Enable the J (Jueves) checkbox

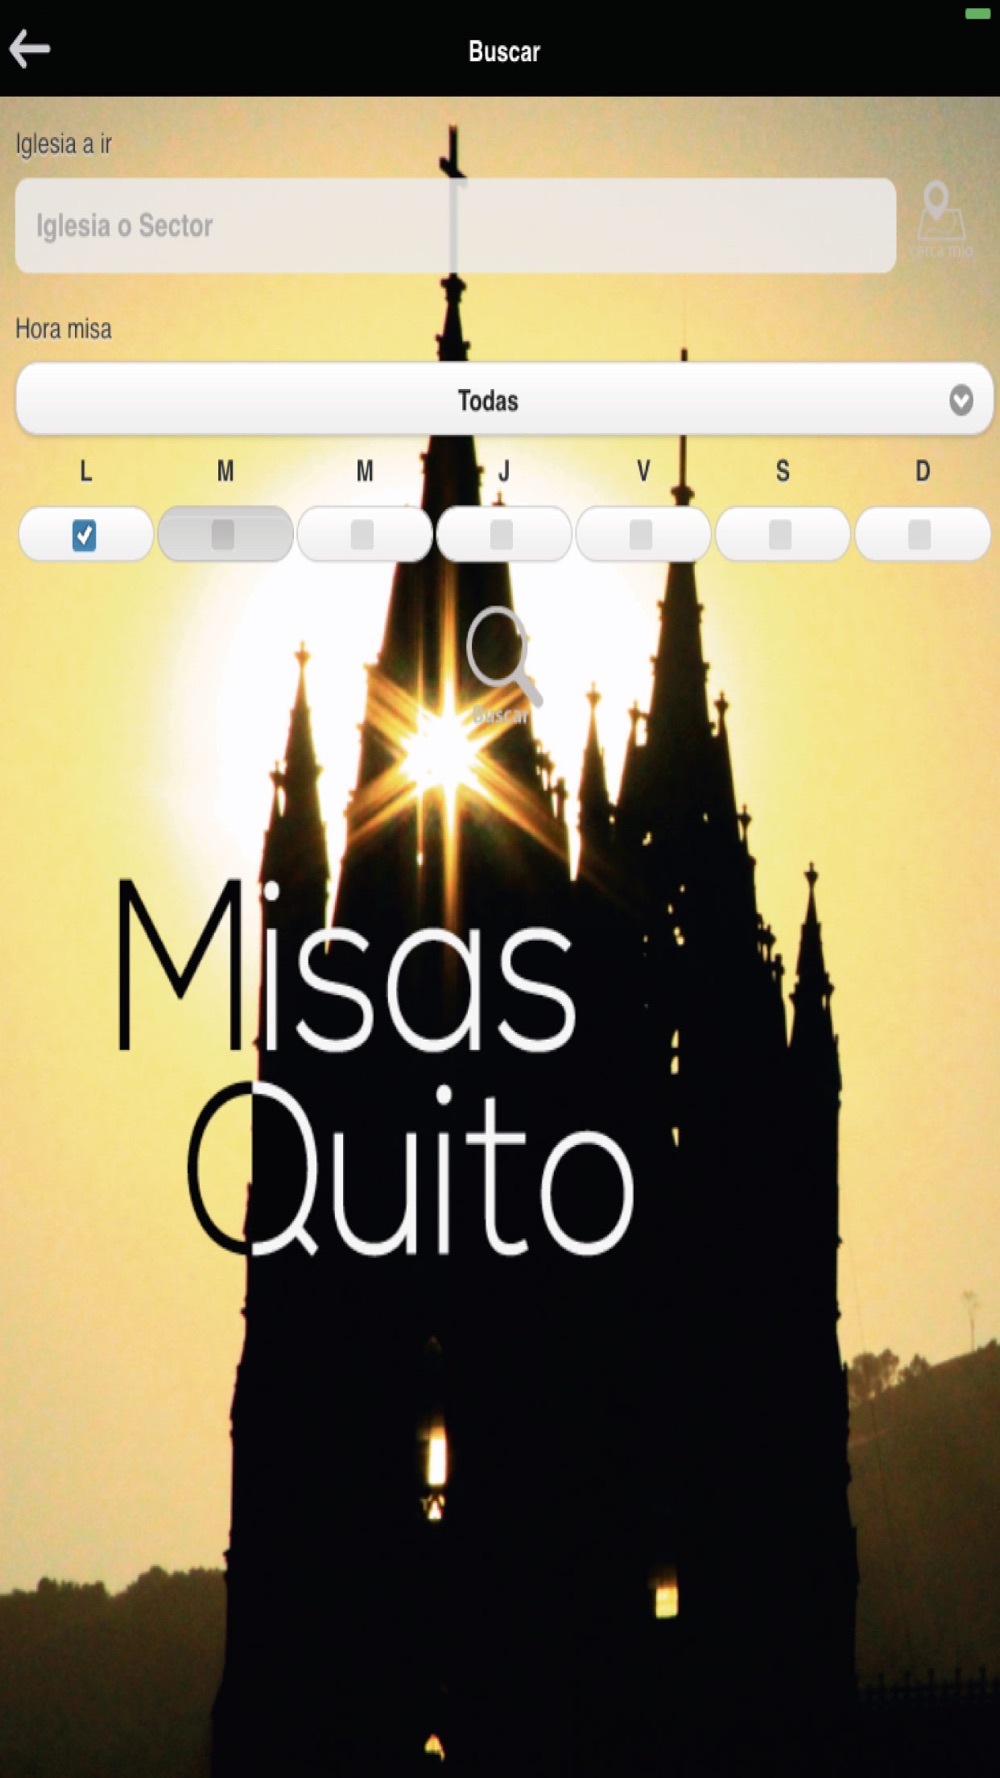point(503,534)
